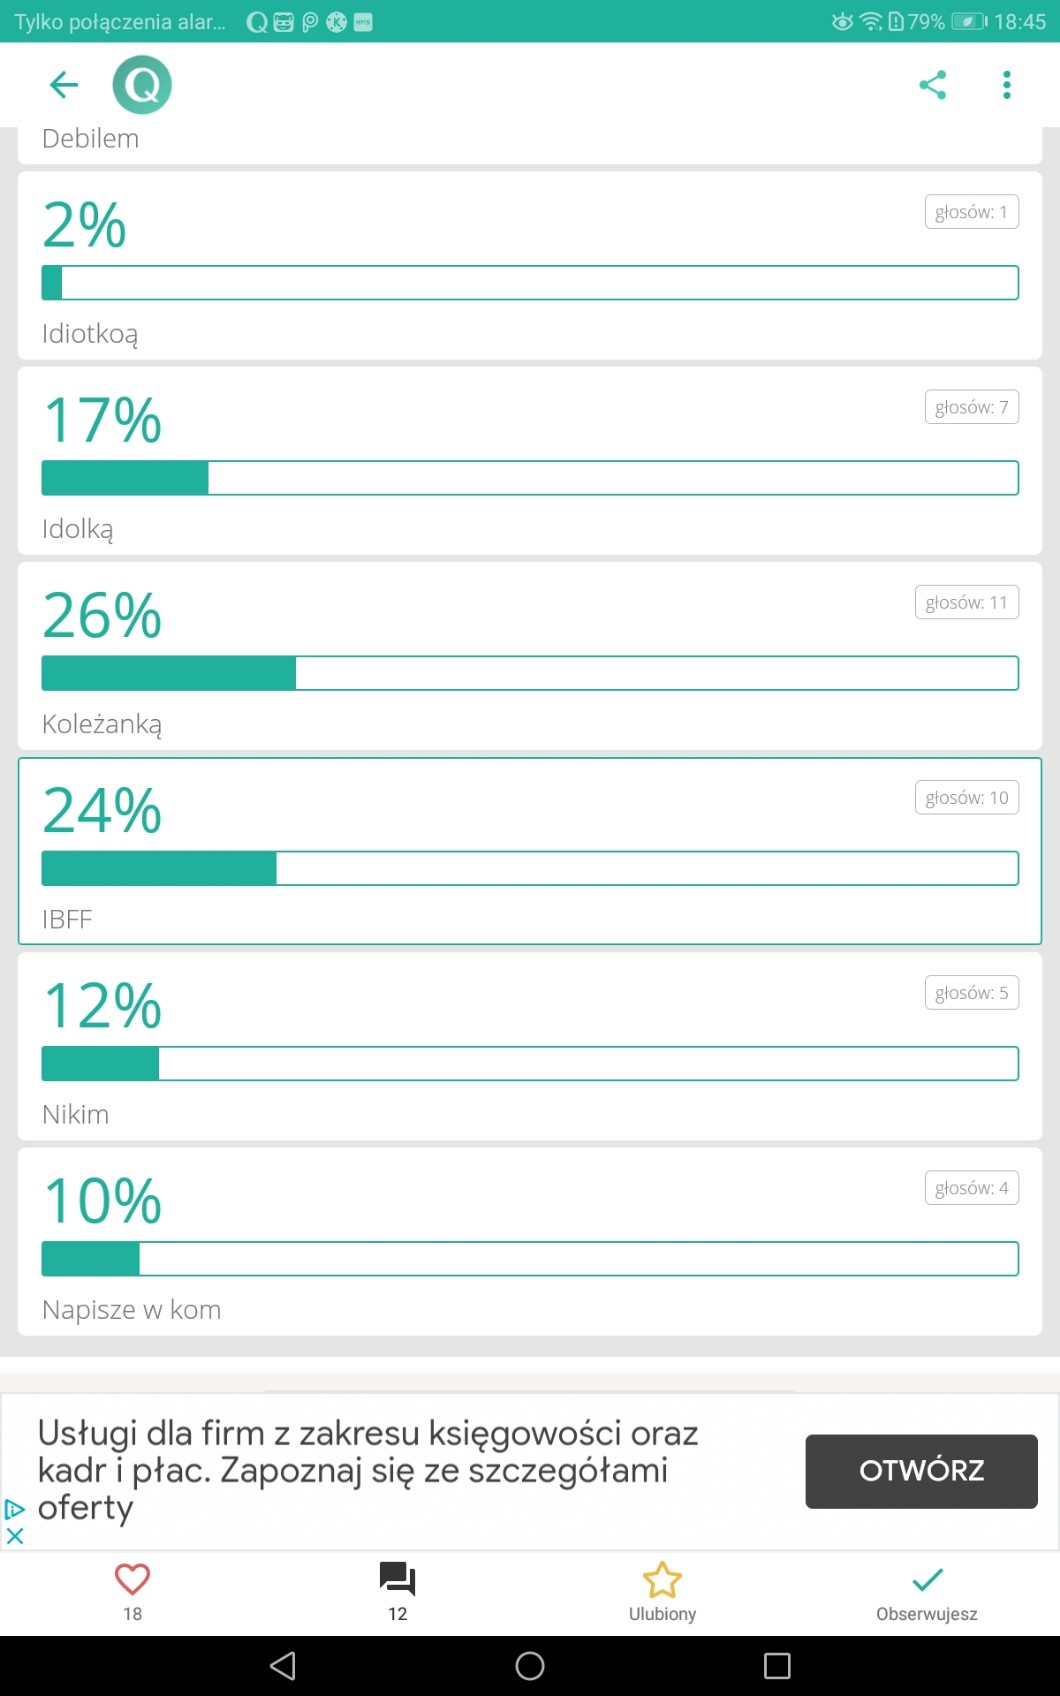
Task: Tap the back arrow icon
Action: (64, 85)
